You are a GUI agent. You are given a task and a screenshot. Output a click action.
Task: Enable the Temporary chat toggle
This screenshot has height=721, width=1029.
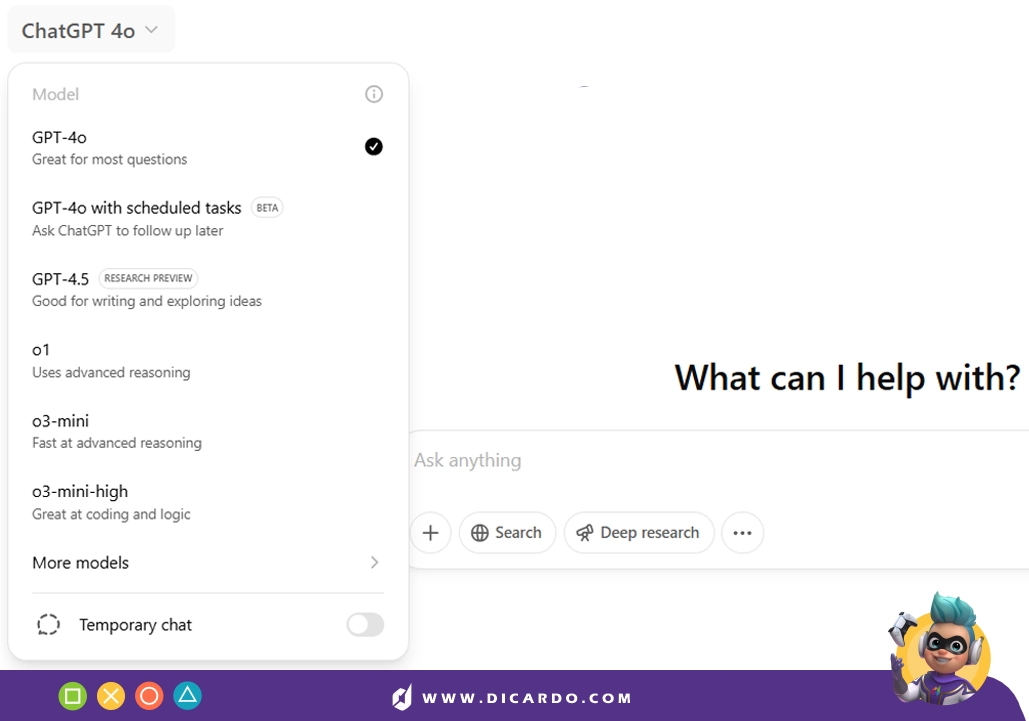366,625
